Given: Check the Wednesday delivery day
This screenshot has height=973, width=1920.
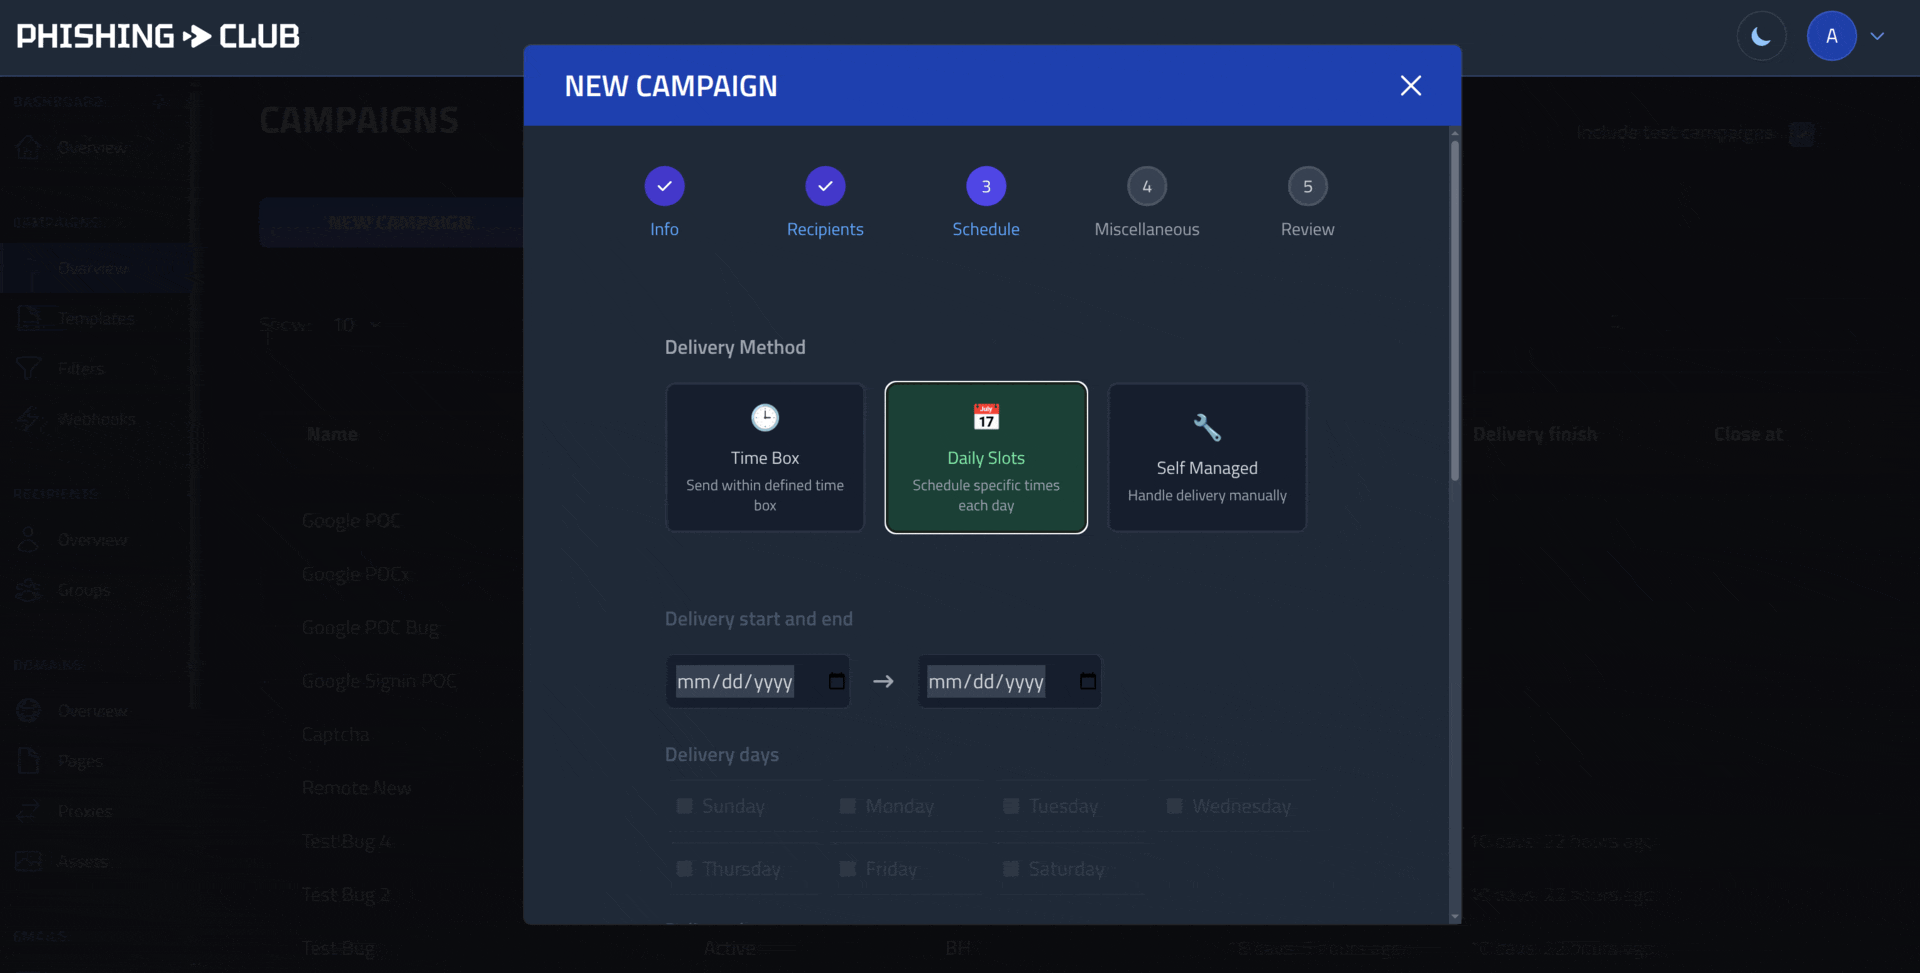Looking at the screenshot, I should coord(1174,806).
